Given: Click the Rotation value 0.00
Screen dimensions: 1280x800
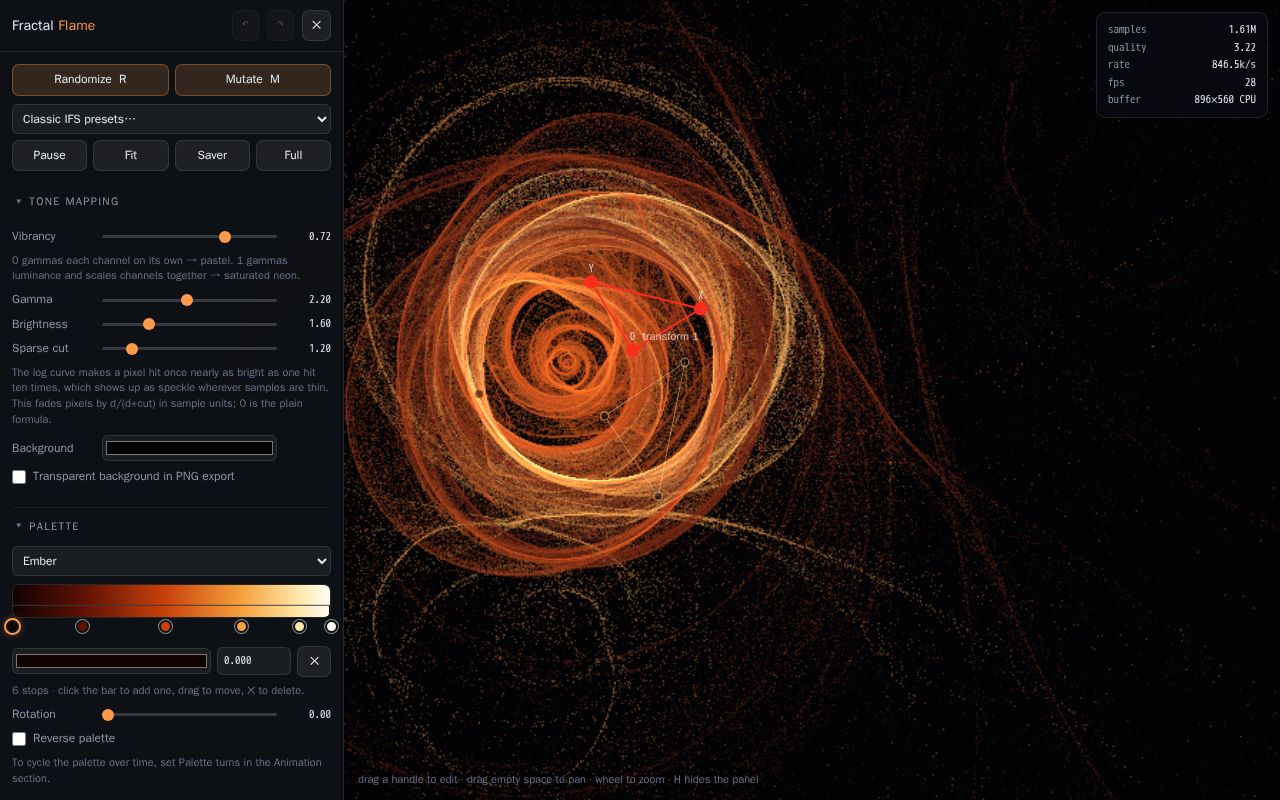Looking at the screenshot, I should (x=319, y=715).
